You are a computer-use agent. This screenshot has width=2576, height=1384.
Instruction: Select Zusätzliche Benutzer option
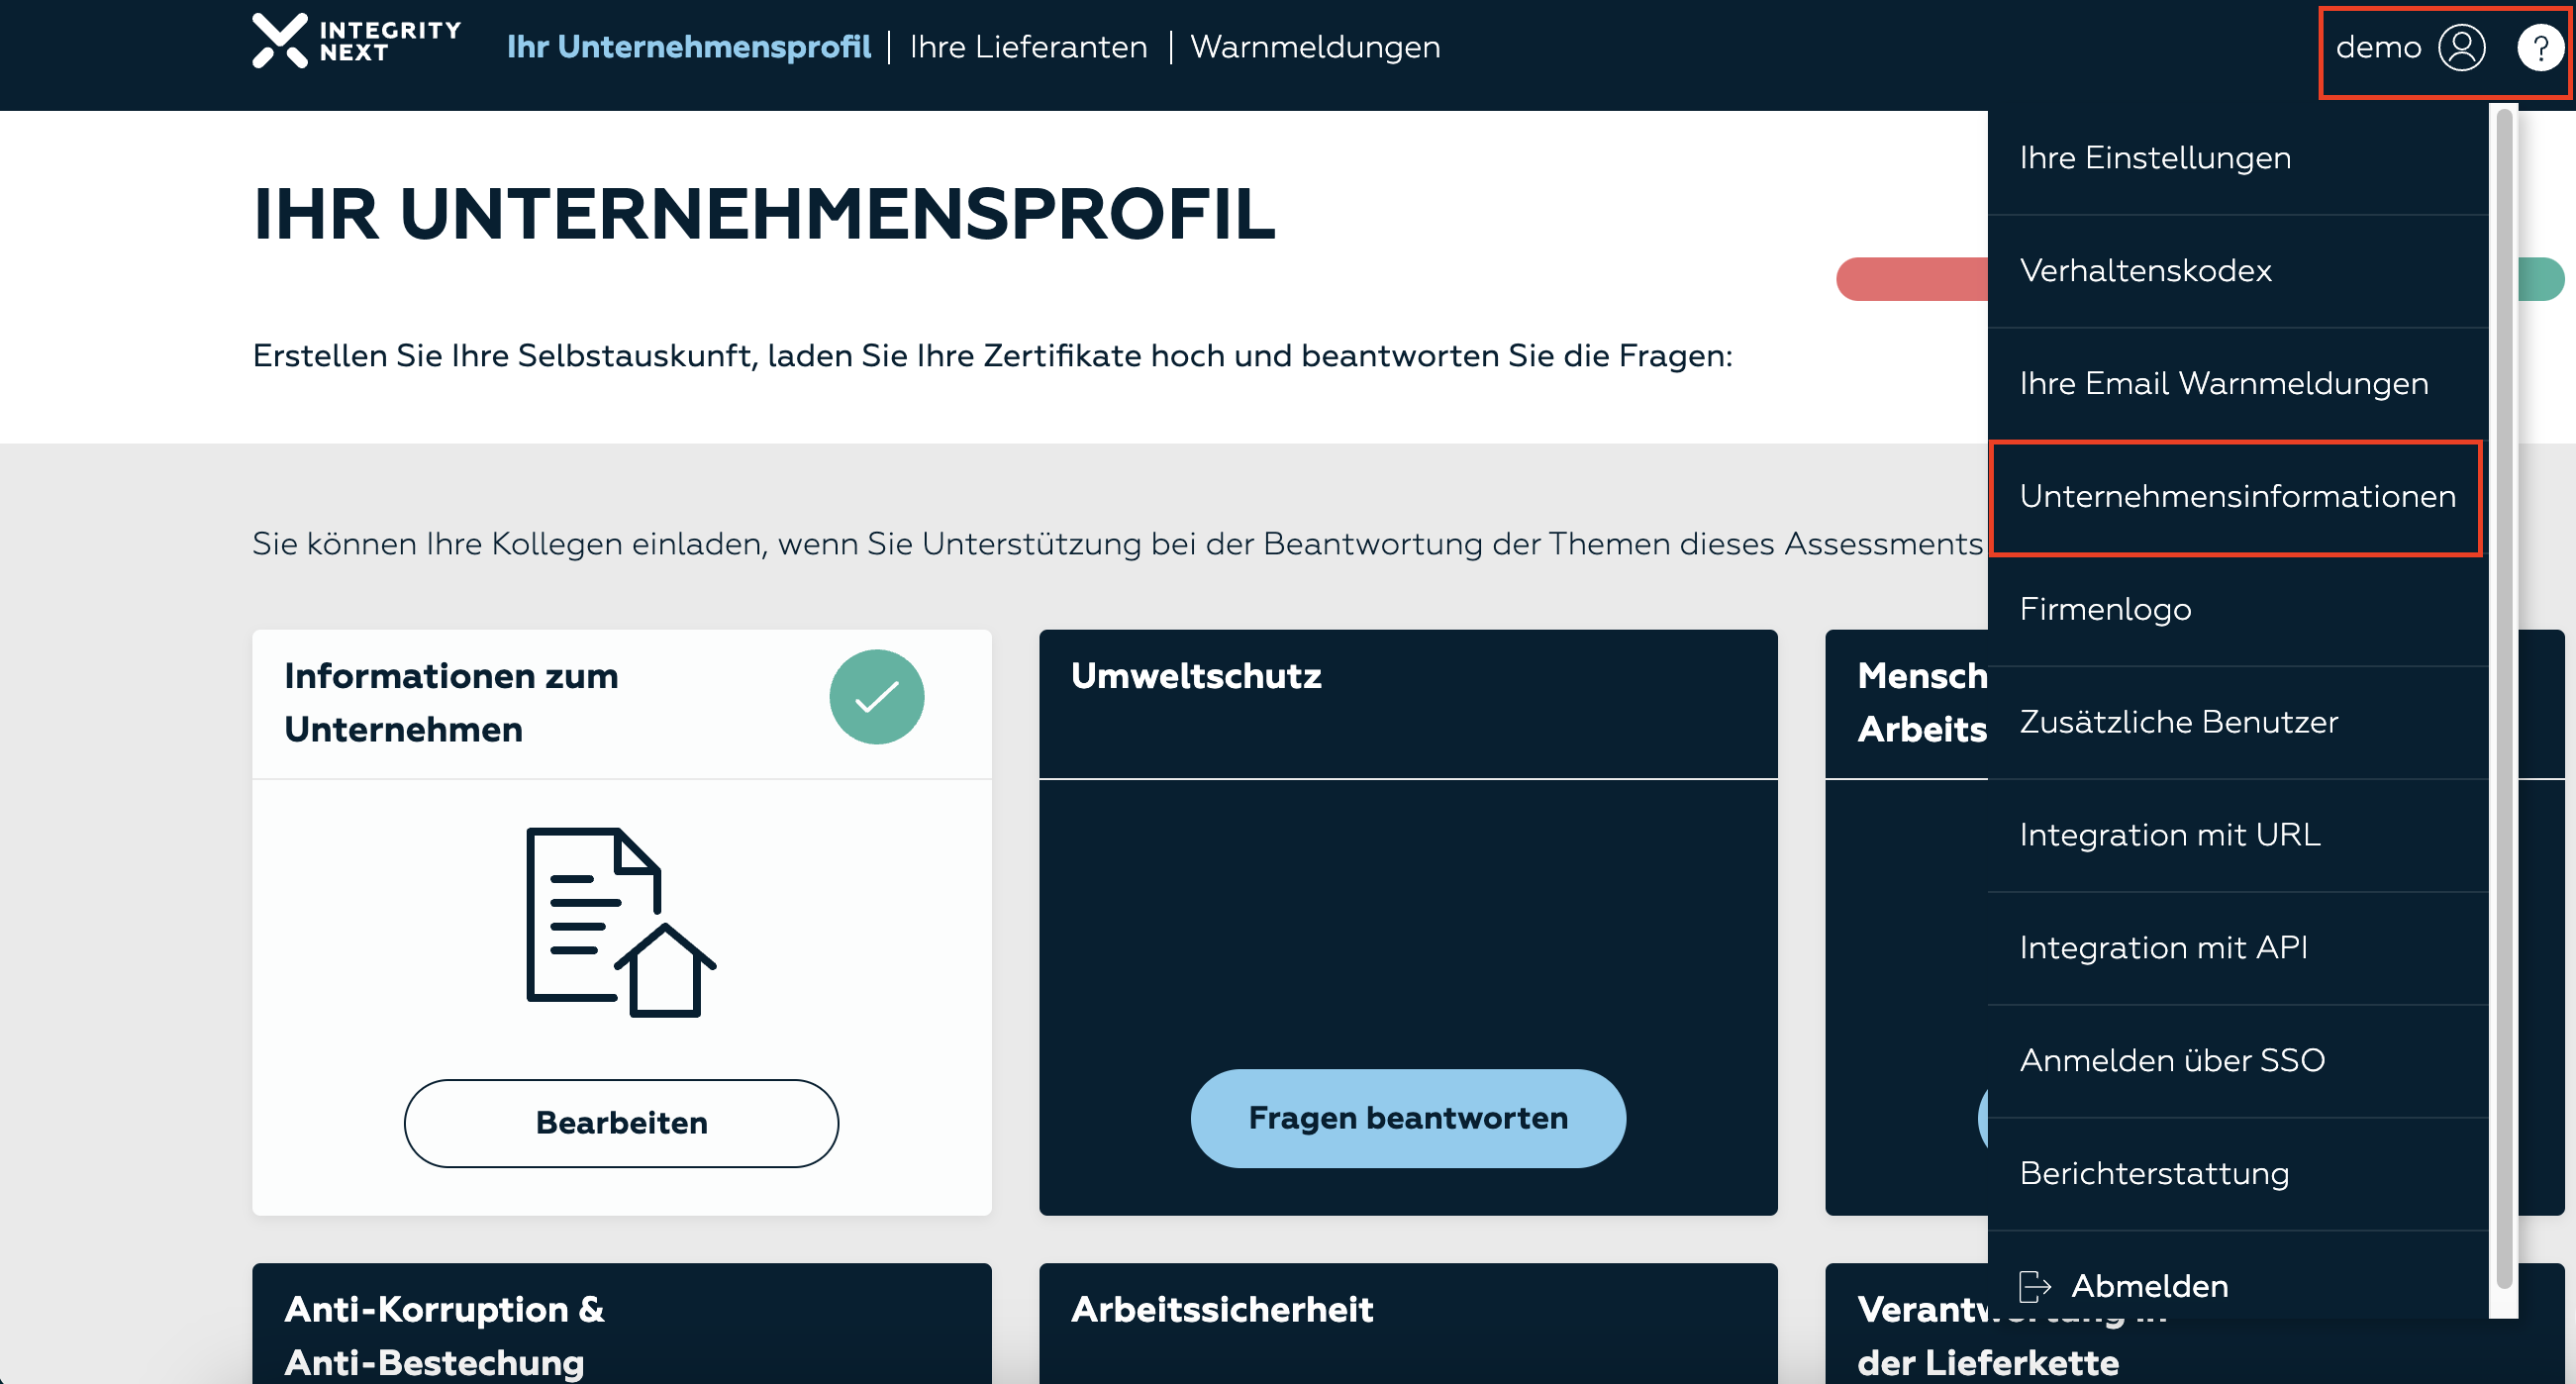point(2180,722)
